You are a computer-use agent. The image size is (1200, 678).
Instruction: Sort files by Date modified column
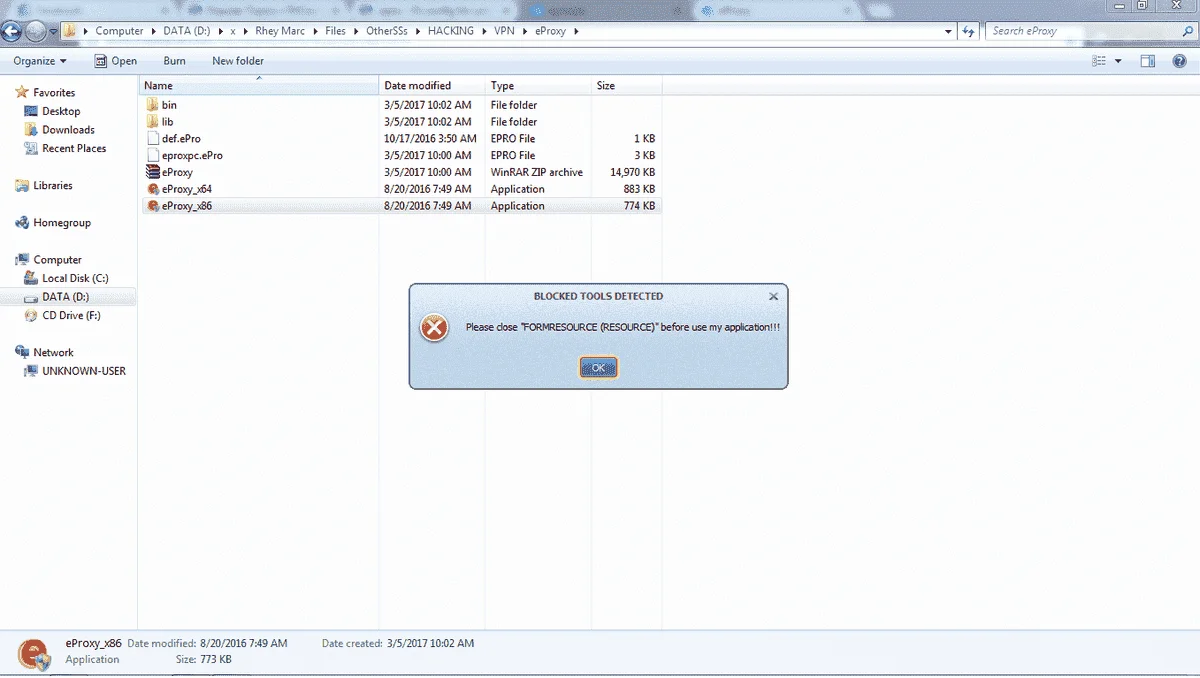(x=432, y=86)
